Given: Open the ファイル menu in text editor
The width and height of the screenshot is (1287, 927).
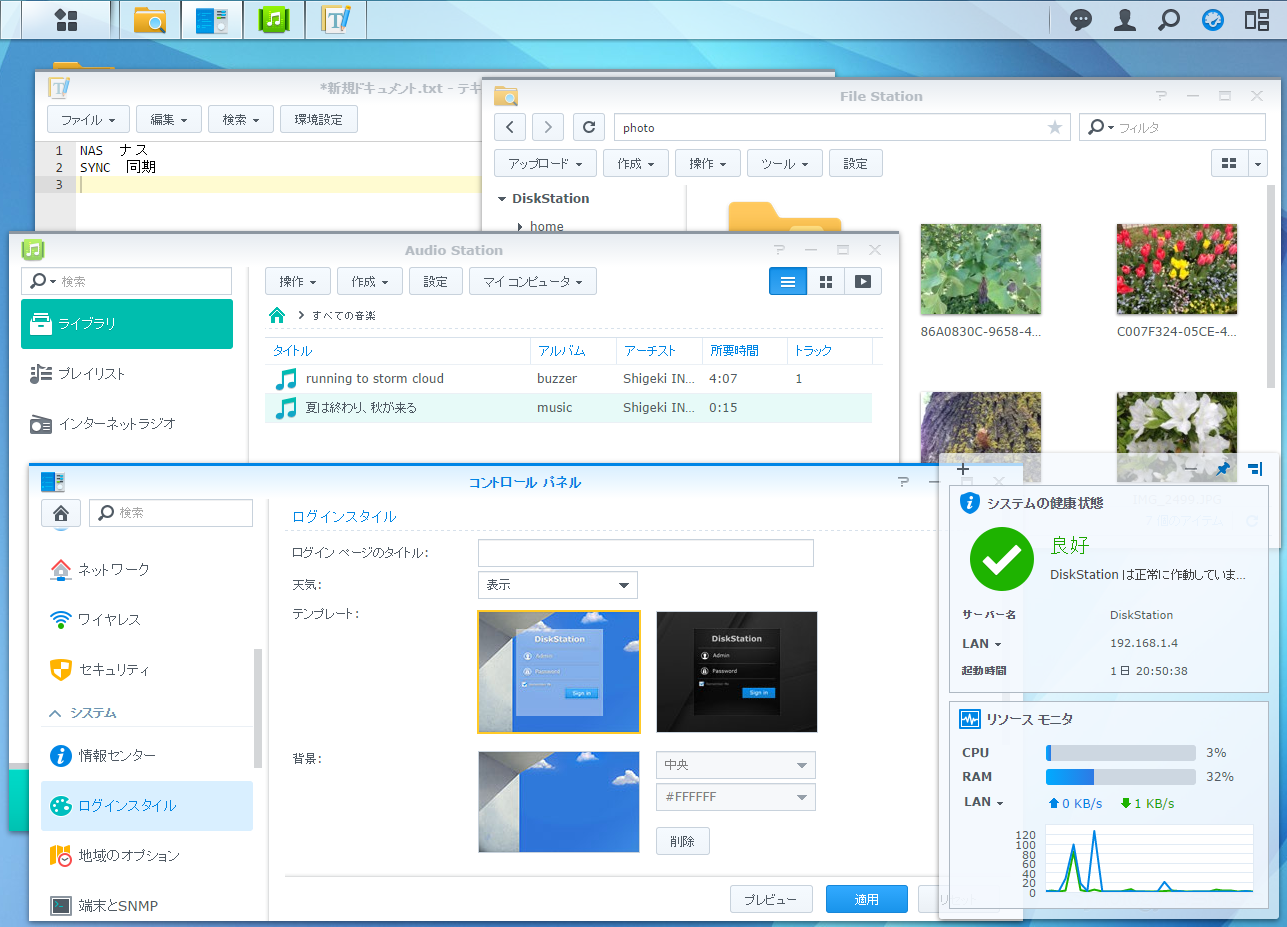Looking at the screenshot, I should [88, 120].
